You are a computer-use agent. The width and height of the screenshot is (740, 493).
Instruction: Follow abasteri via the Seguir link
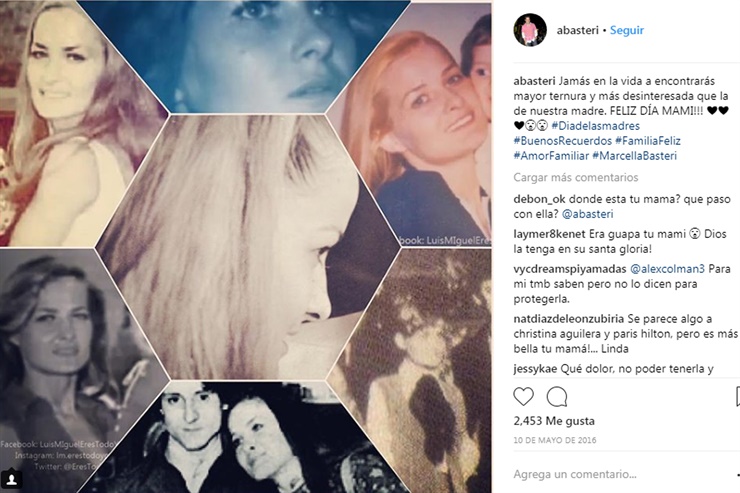coord(627,30)
